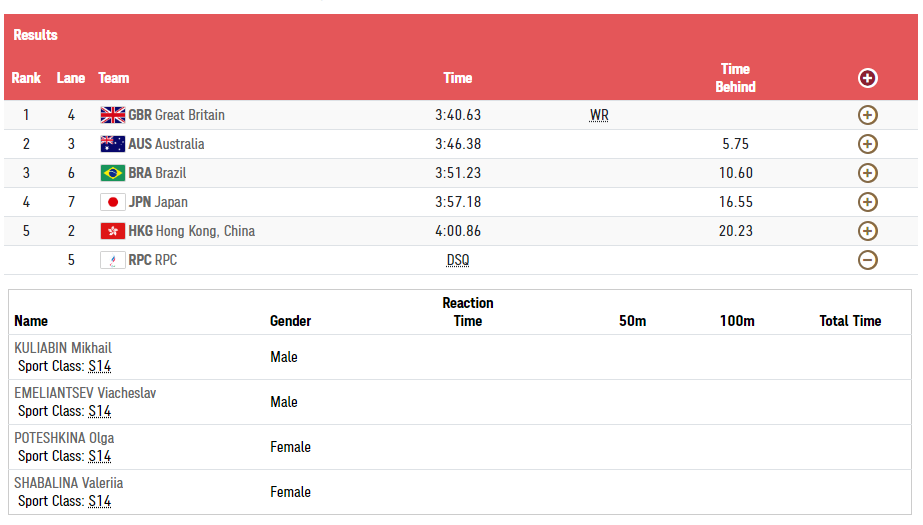
Task: Expand the Brazil team row
Action: click(x=867, y=173)
